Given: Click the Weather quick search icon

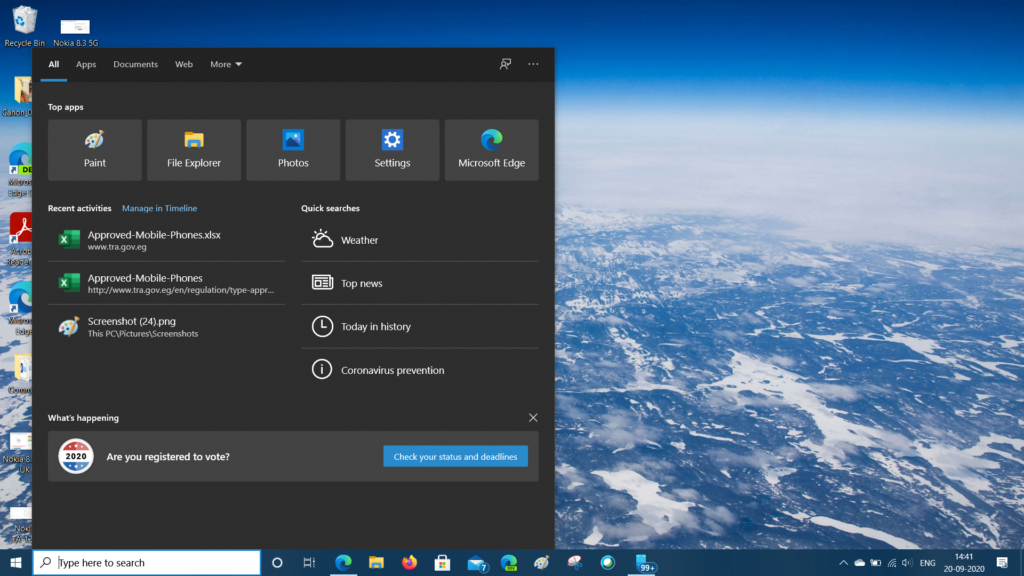Looking at the screenshot, I should click(x=321, y=239).
